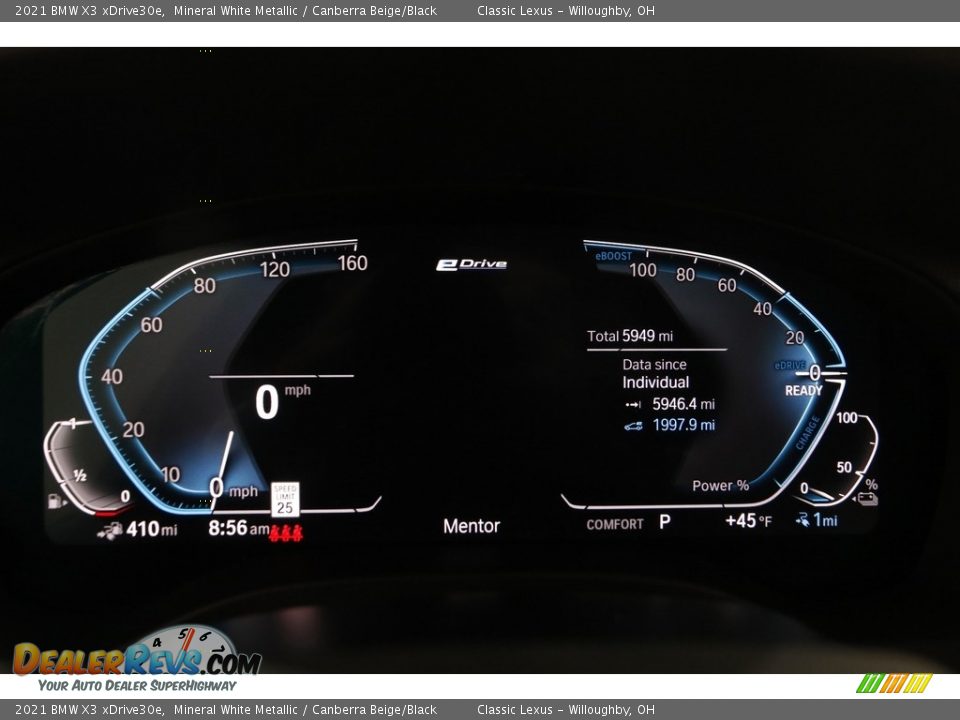Click the 410 mi range value
Screen dimensions: 960x720
[x=152, y=529]
